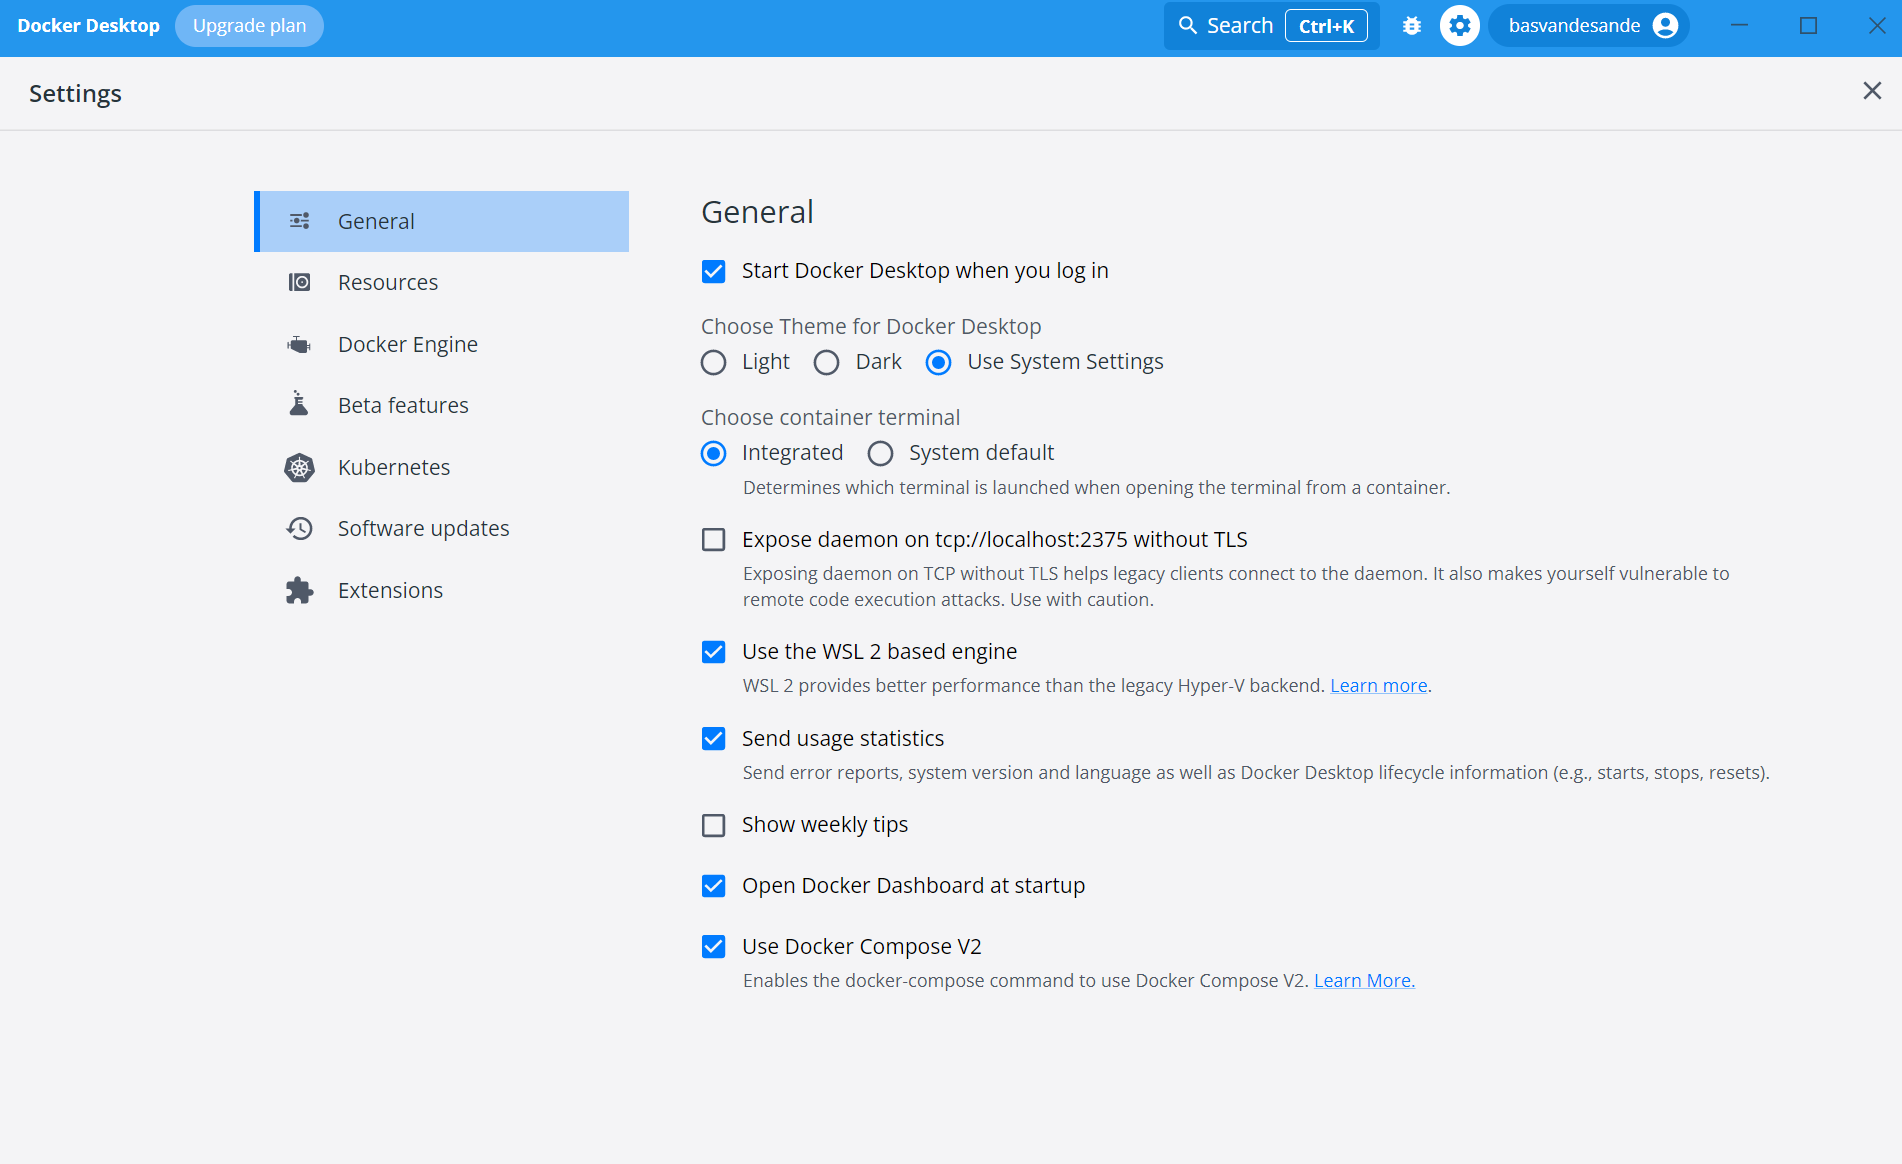Open the Search field with Ctrl+K
1902x1164 pixels.
[1240, 25]
